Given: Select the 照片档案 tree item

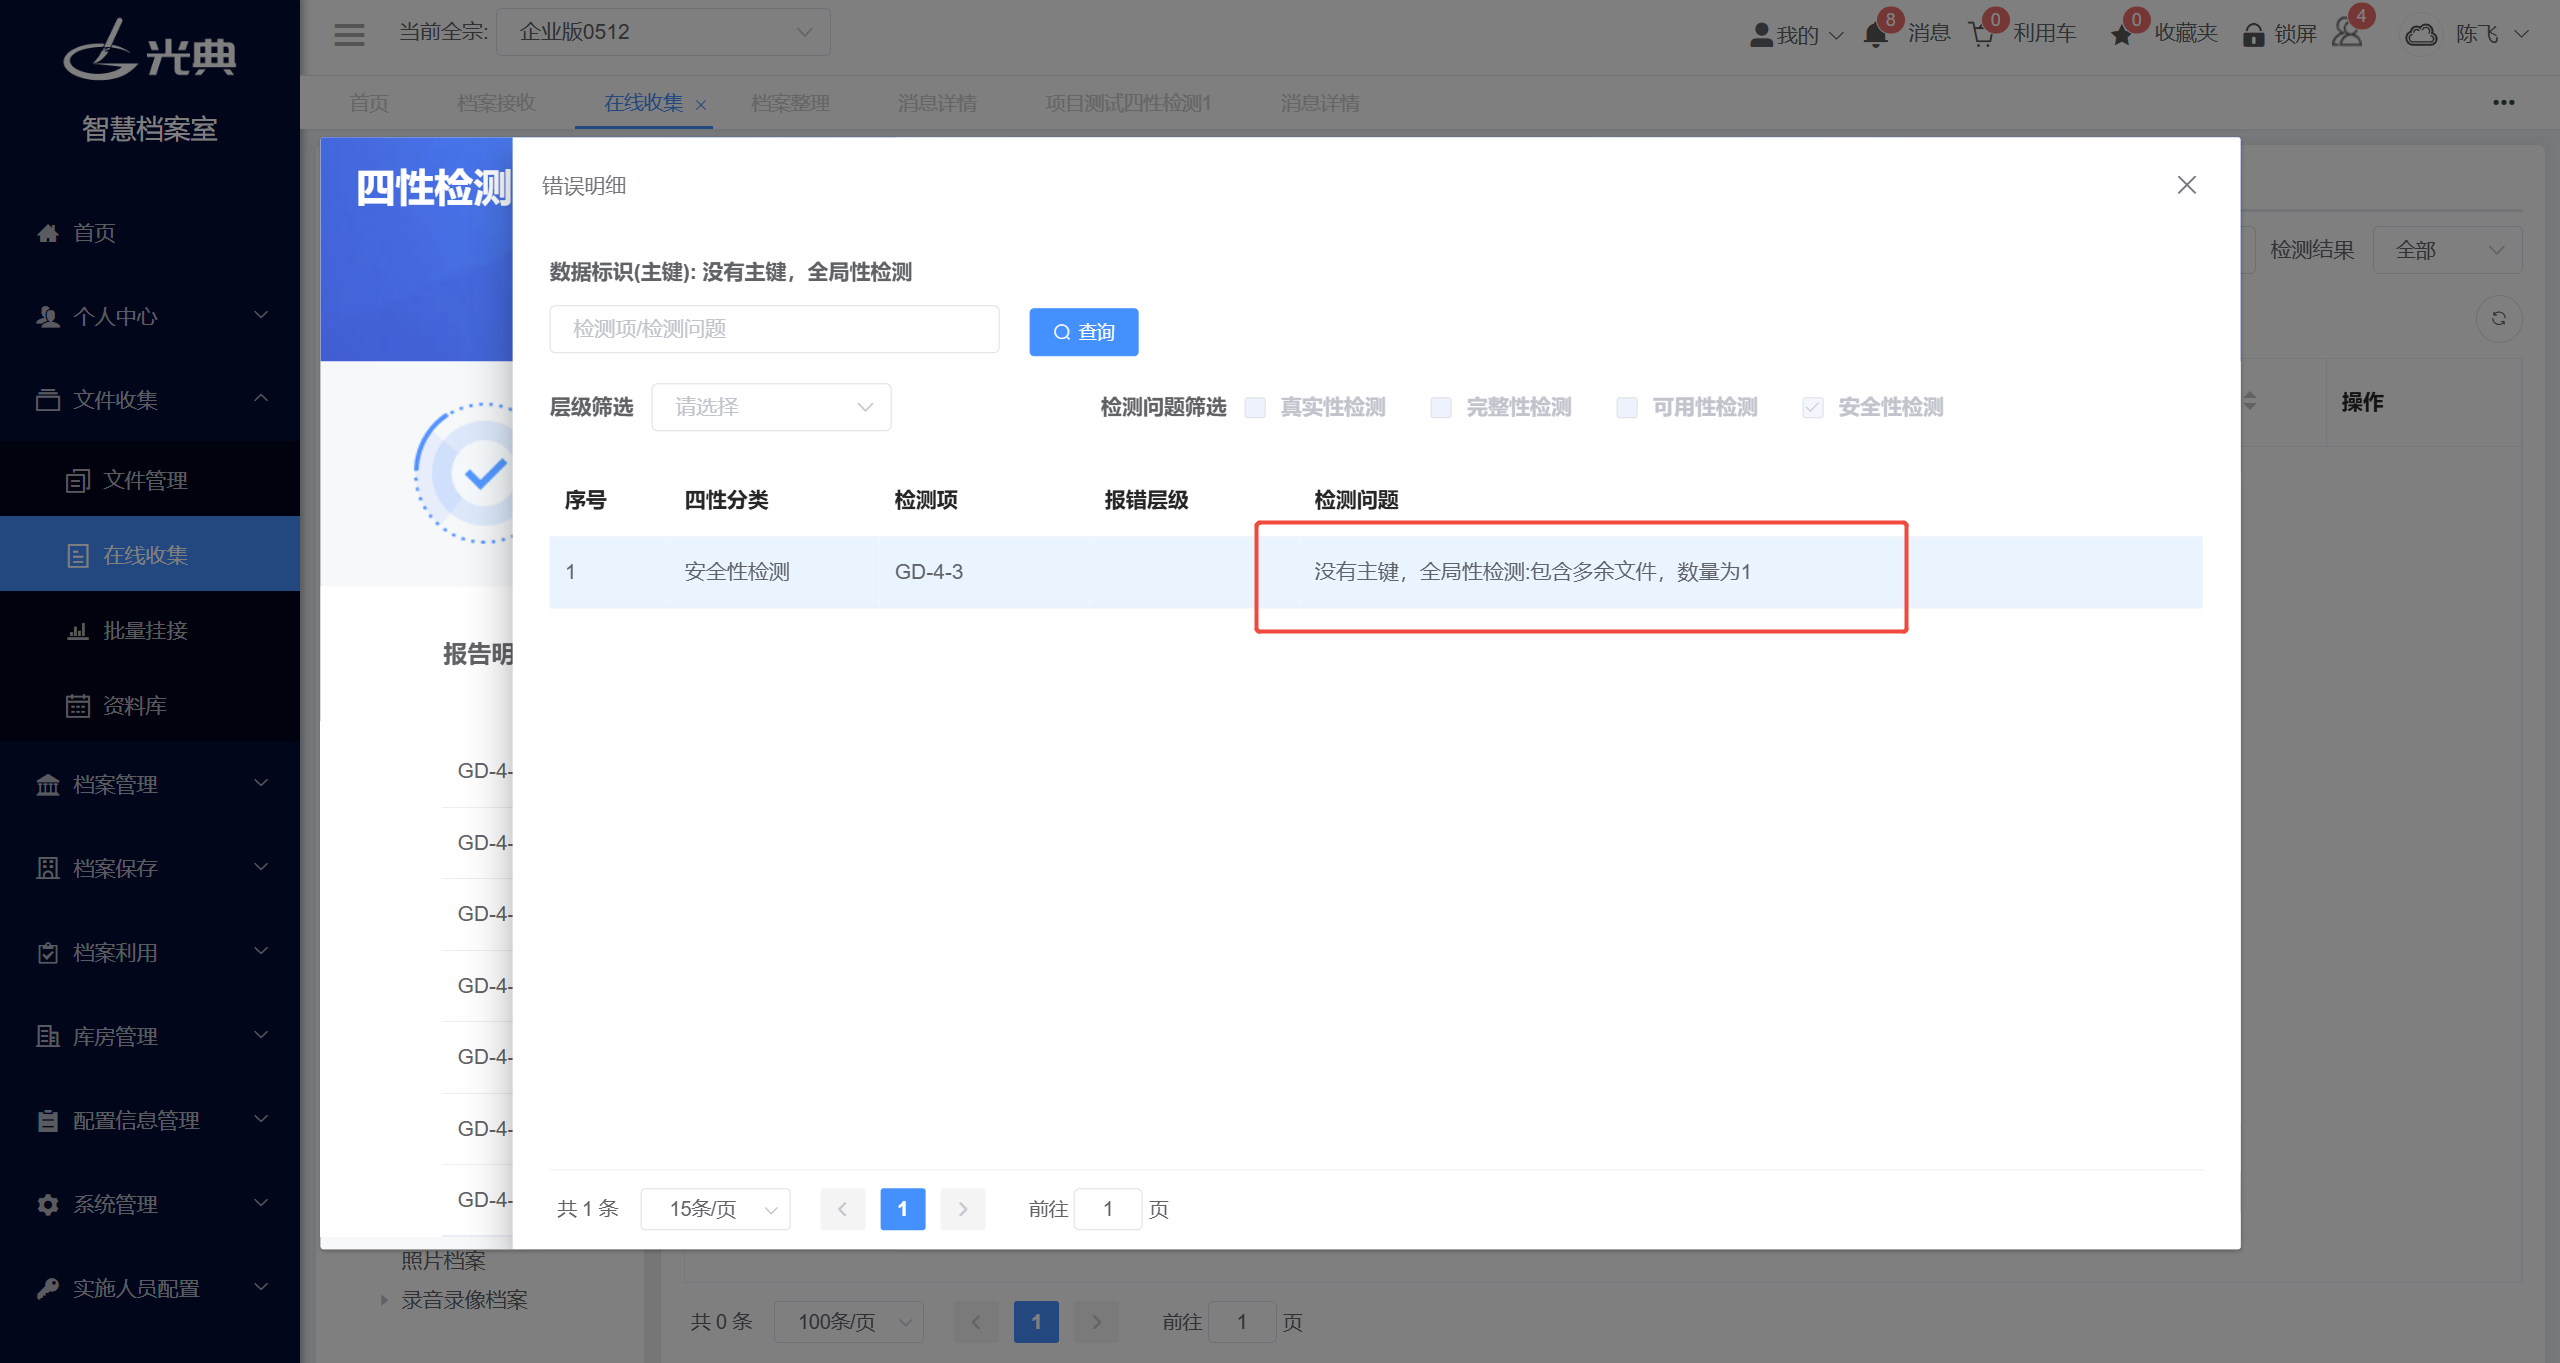Looking at the screenshot, I should pyautogui.click(x=443, y=1260).
